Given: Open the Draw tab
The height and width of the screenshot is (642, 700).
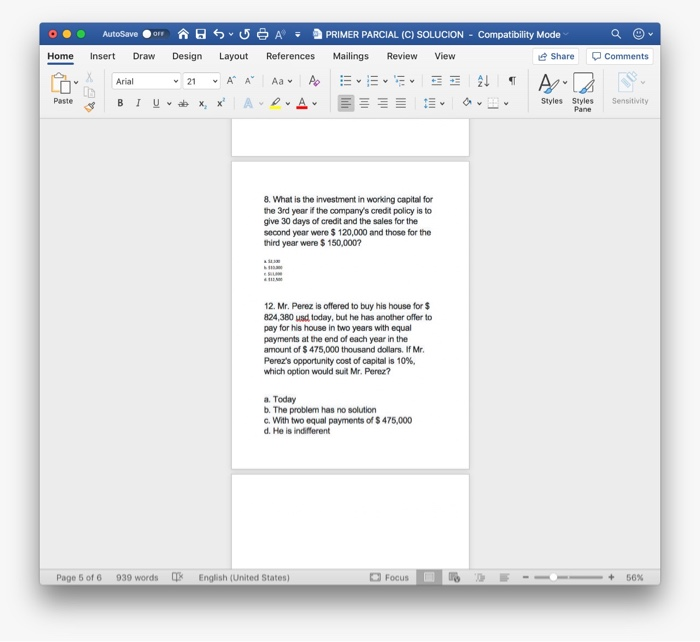Looking at the screenshot, I should [144, 56].
